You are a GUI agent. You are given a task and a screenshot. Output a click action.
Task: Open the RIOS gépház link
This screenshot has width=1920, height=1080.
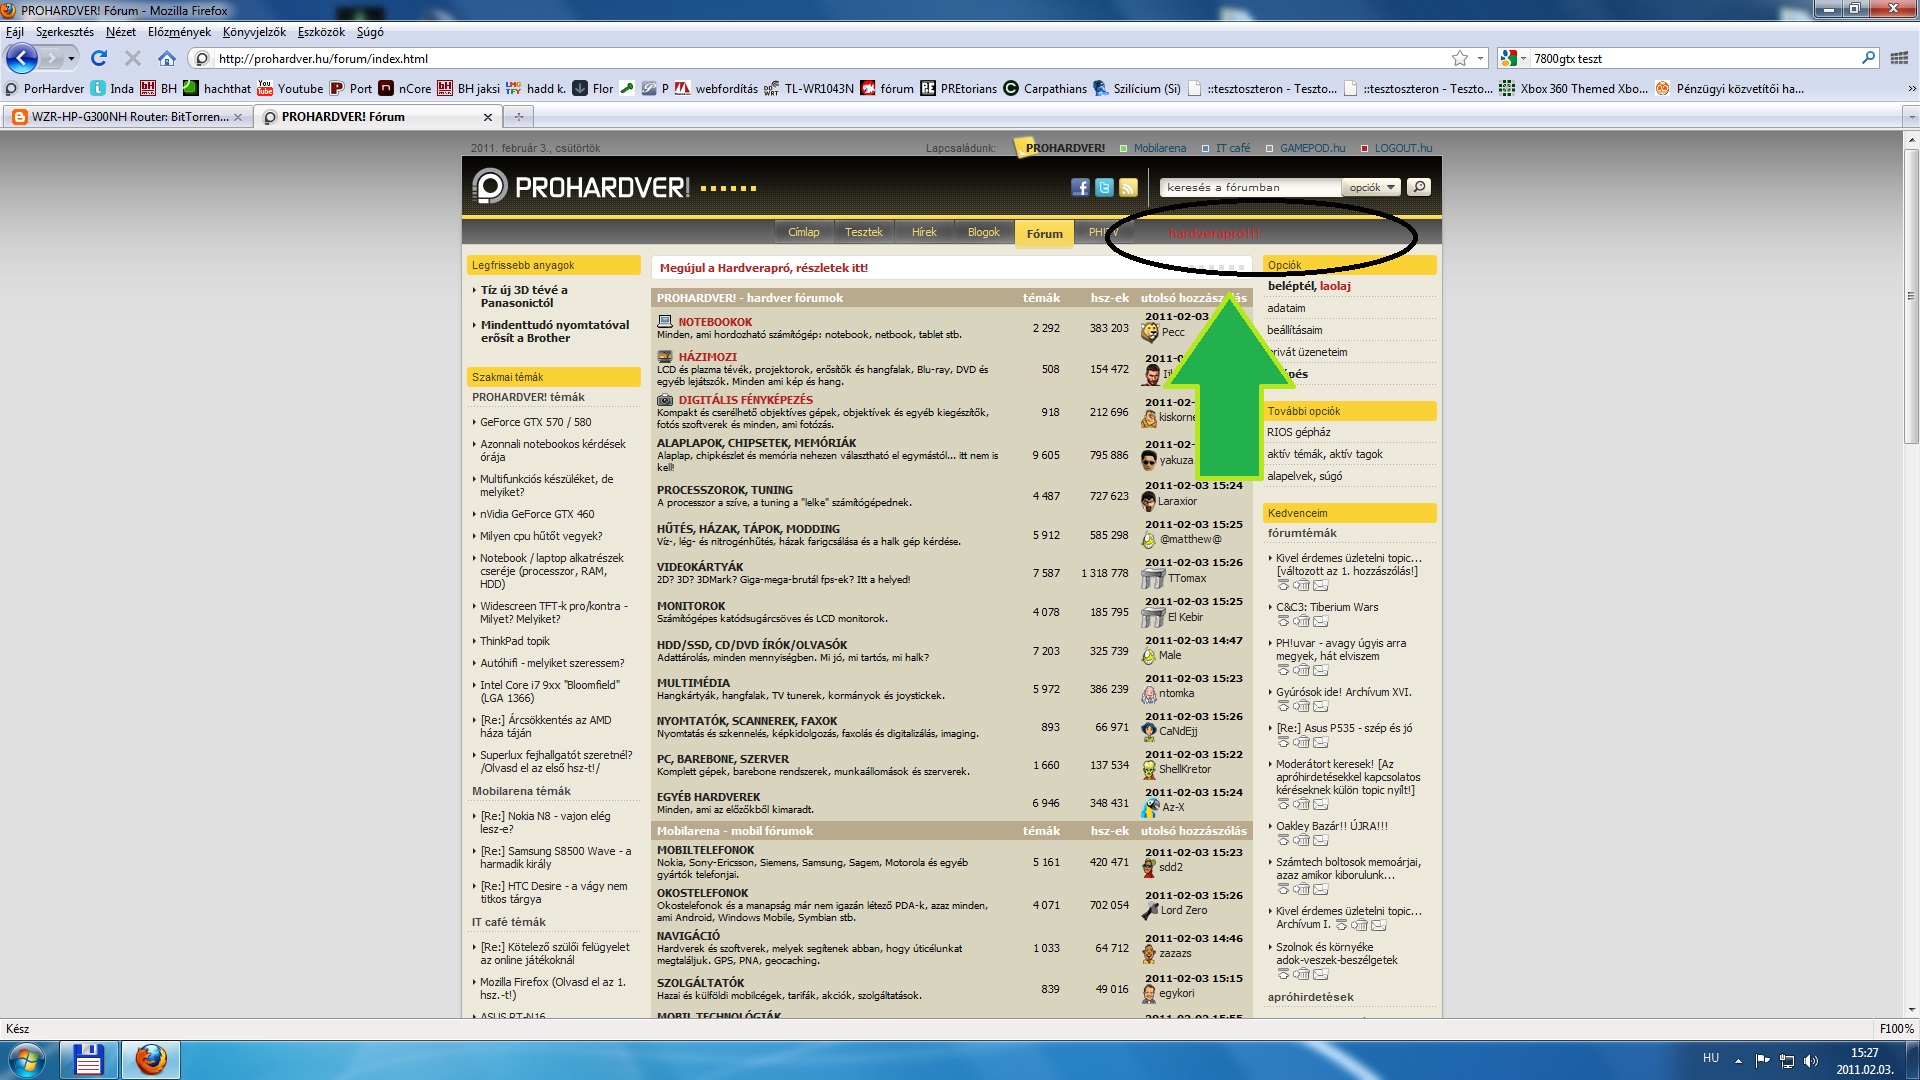[x=1298, y=432]
